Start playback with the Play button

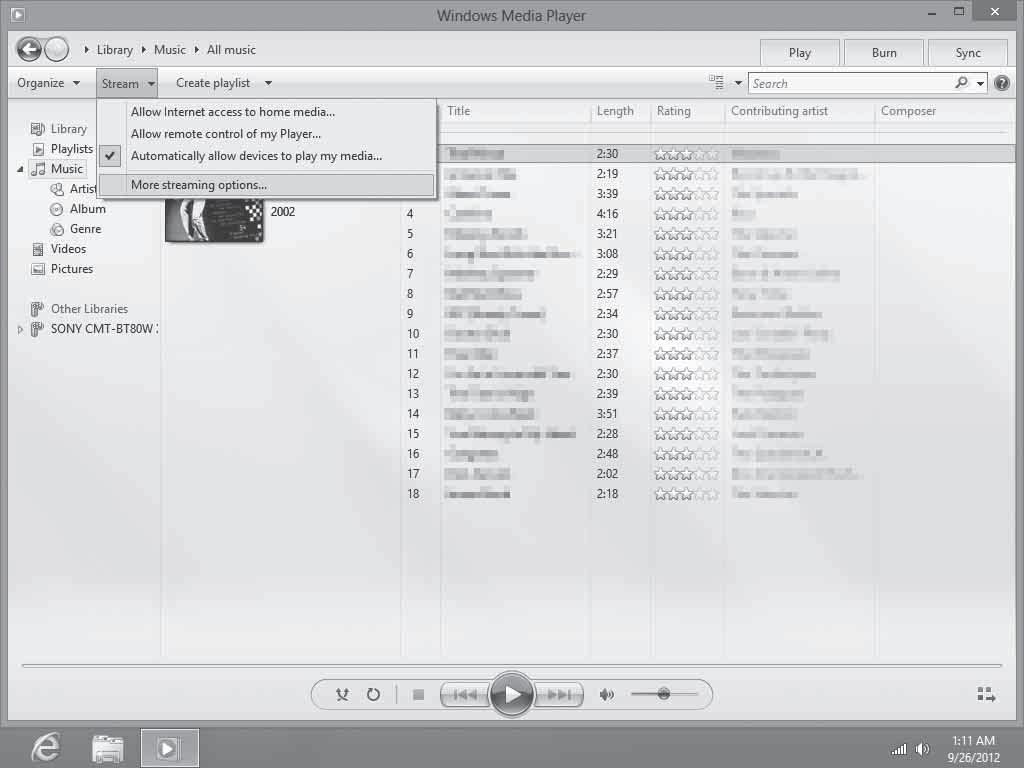tap(511, 694)
